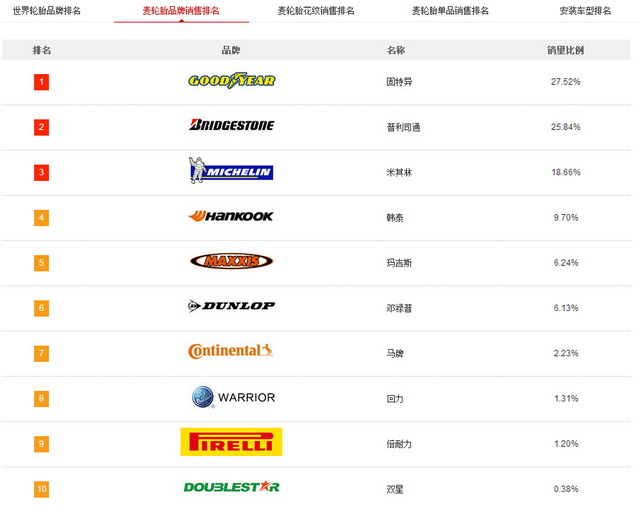
Task: Click the 9.70% sales share value
Action: (x=566, y=218)
